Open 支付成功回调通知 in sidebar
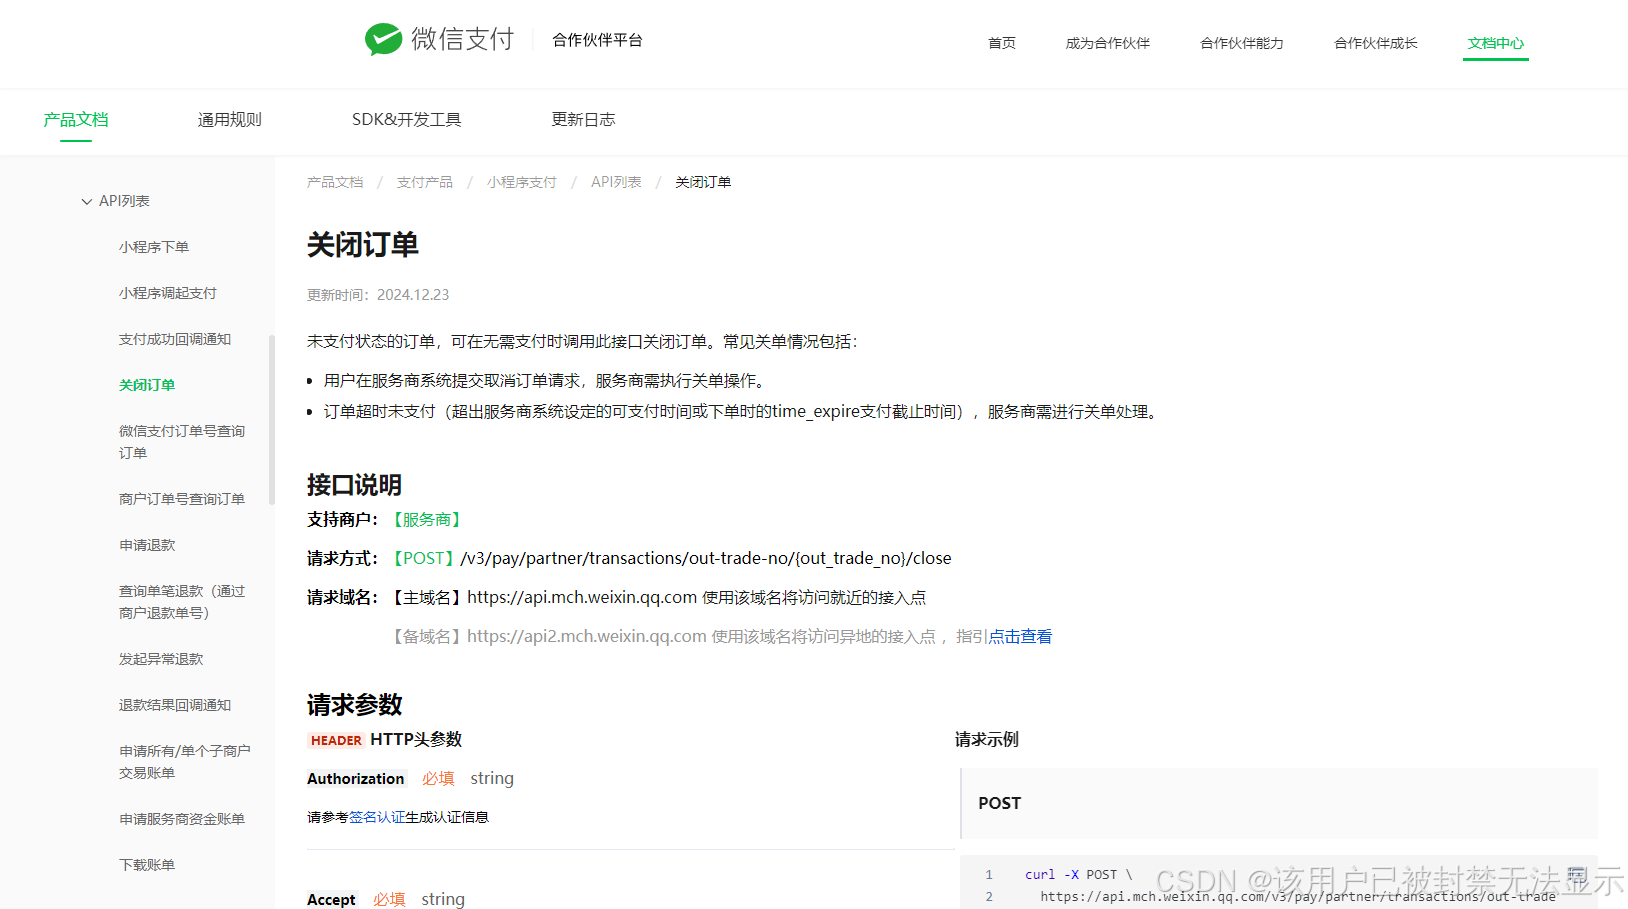 [175, 339]
